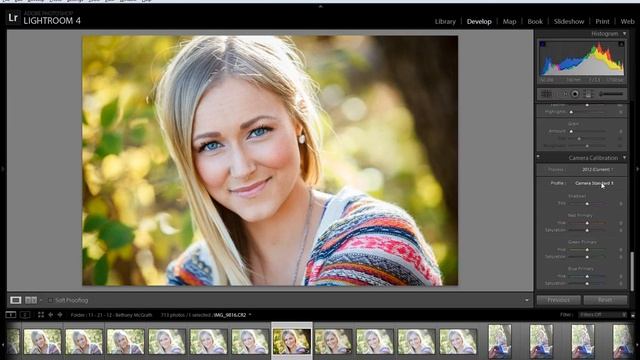Collapse the right panel group

coord(637,169)
